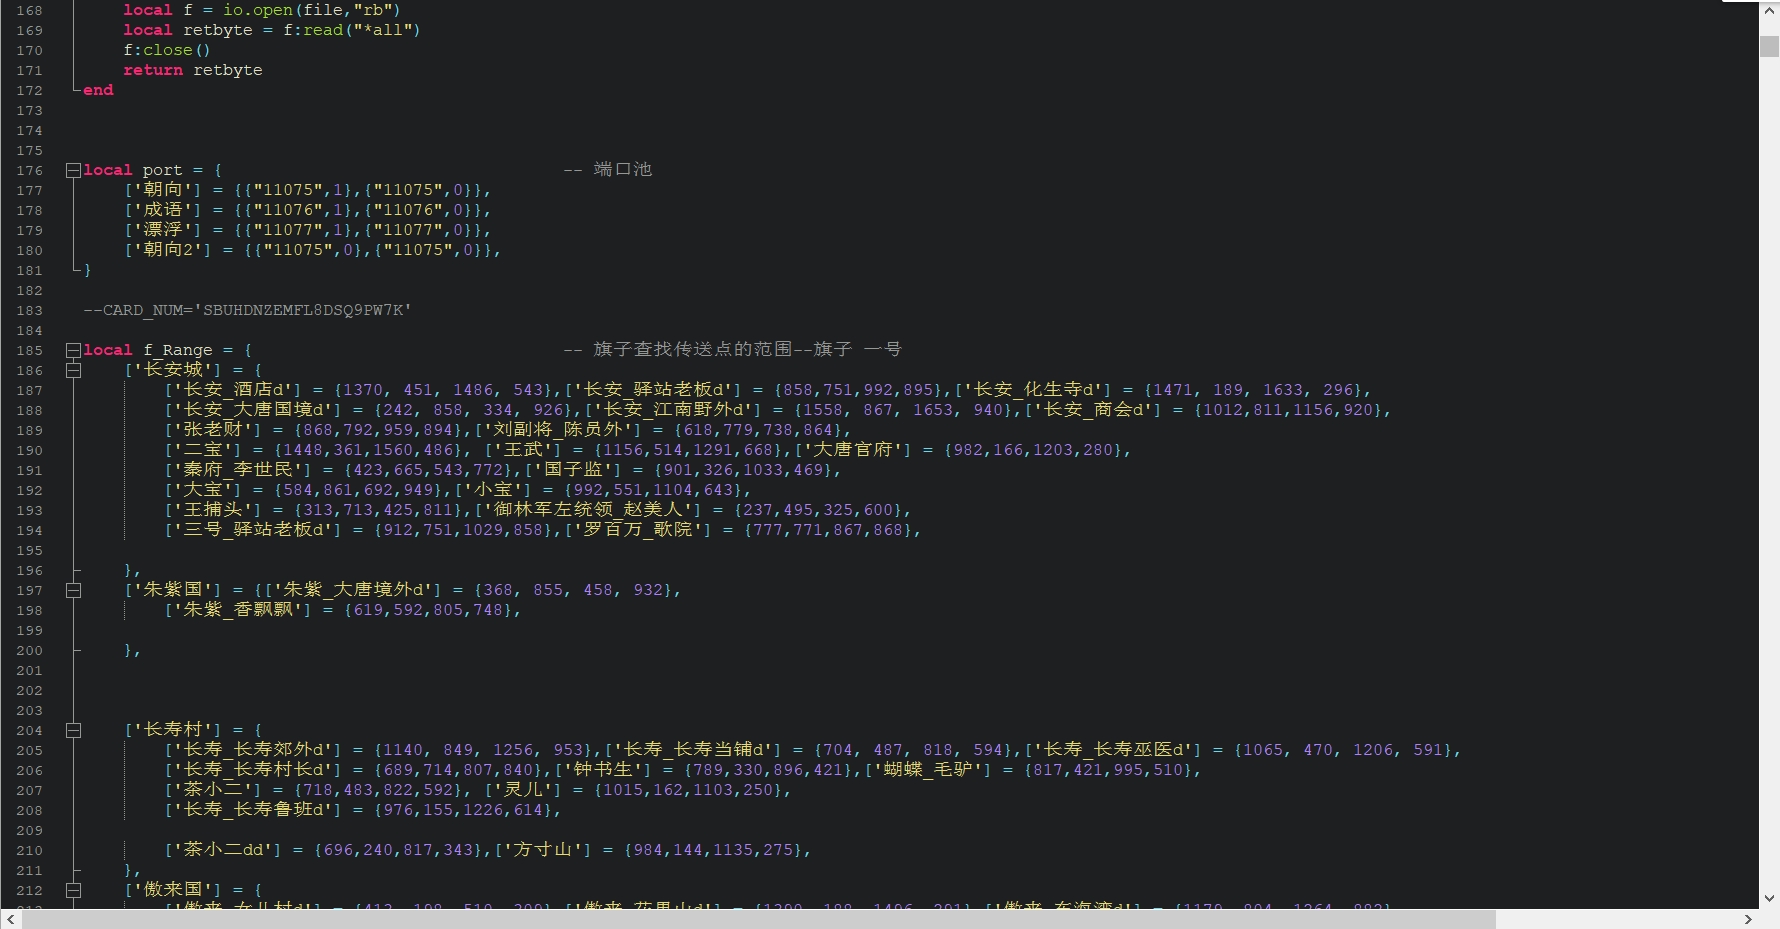The image size is (1780, 929).
Task: Click line number 168 in the gutter
Action: (29, 10)
